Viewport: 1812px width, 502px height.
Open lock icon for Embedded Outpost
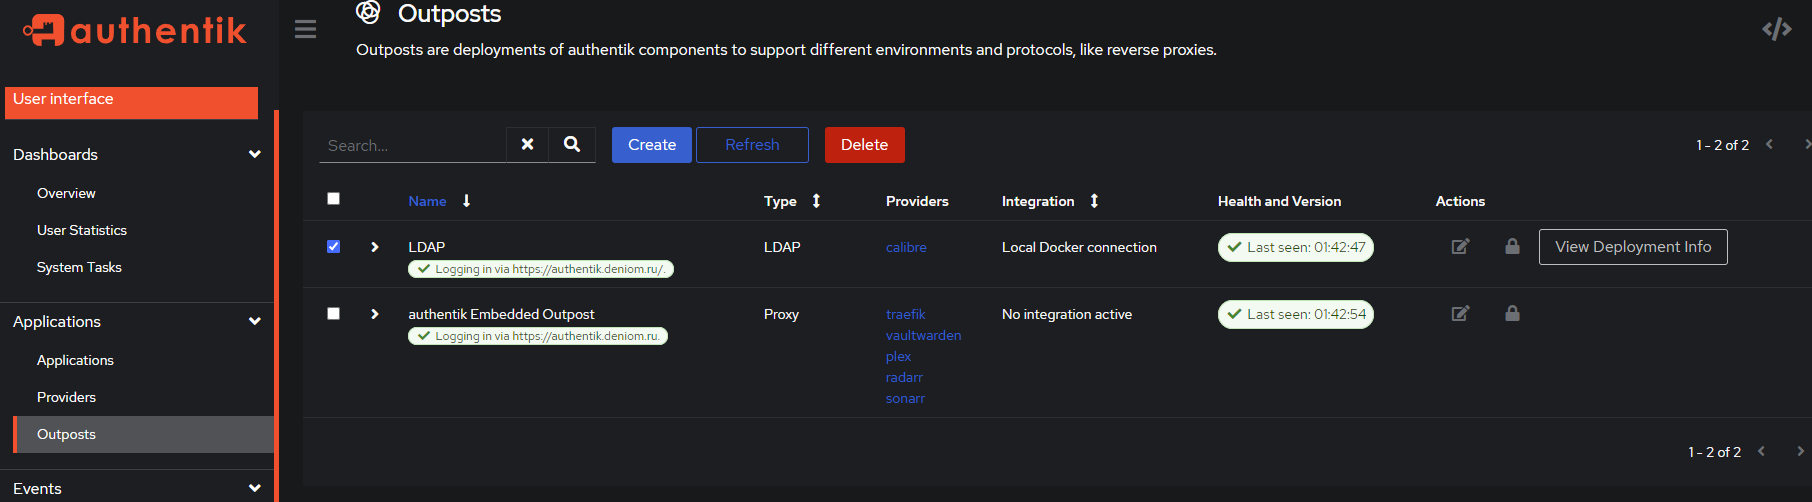tap(1512, 313)
